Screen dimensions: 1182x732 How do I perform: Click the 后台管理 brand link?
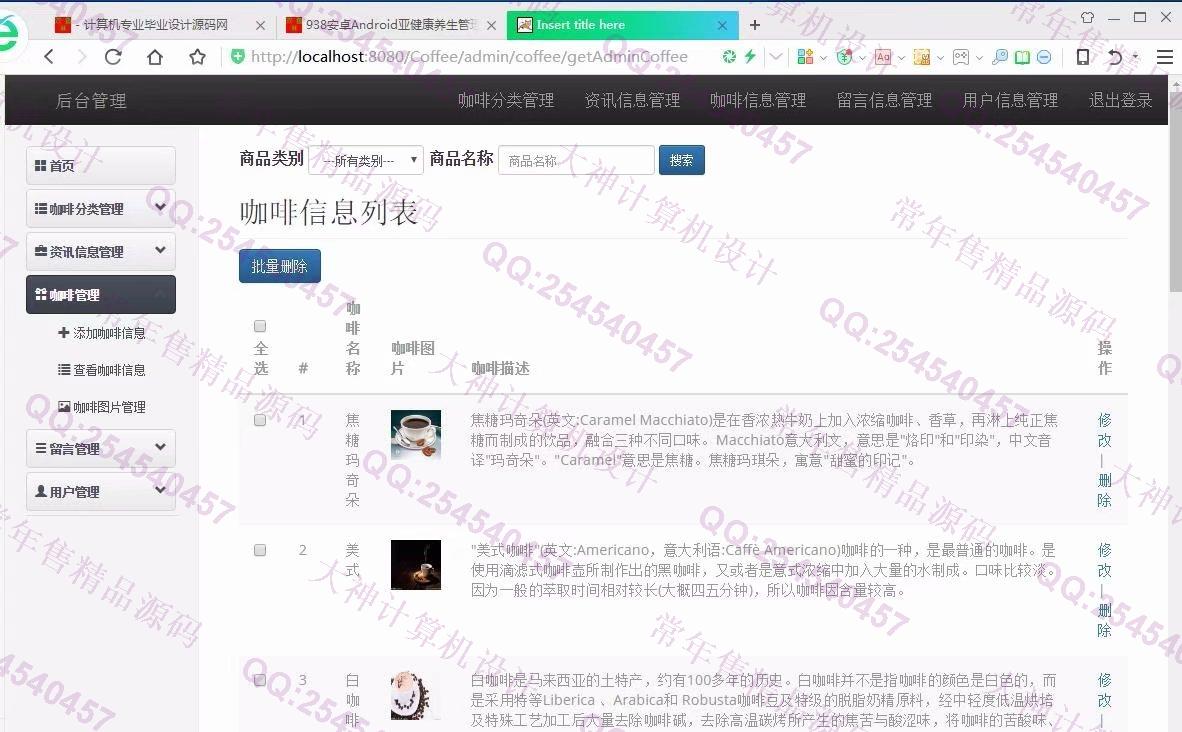(x=91, y=100)
